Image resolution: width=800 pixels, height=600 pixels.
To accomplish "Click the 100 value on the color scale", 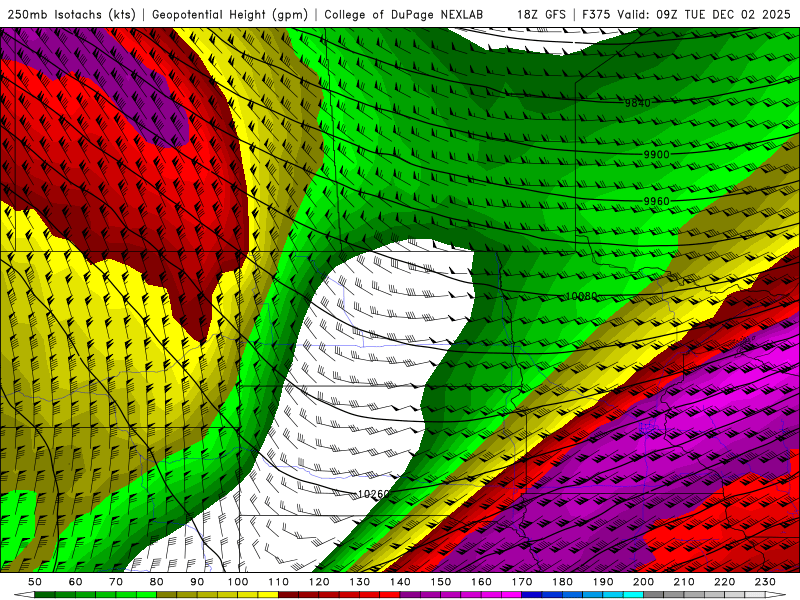I will click(x=238, y=582).
